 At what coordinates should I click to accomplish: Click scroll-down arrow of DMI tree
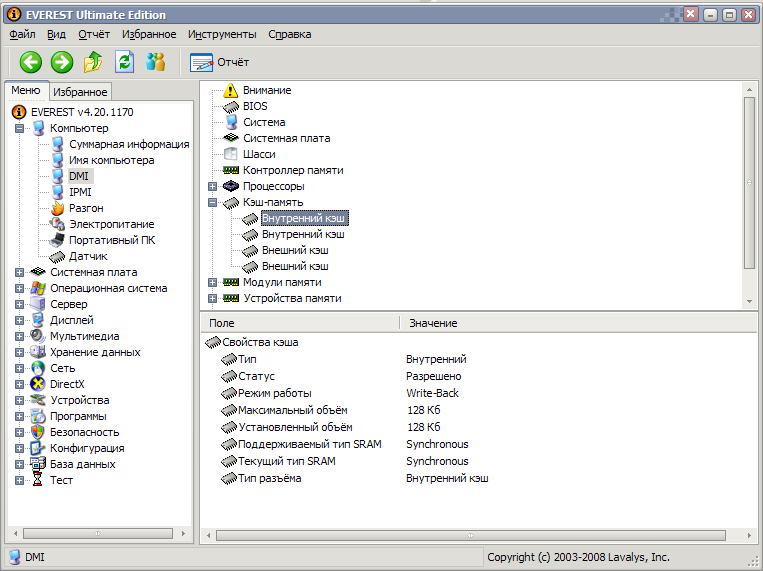click(x=749, y=302)
